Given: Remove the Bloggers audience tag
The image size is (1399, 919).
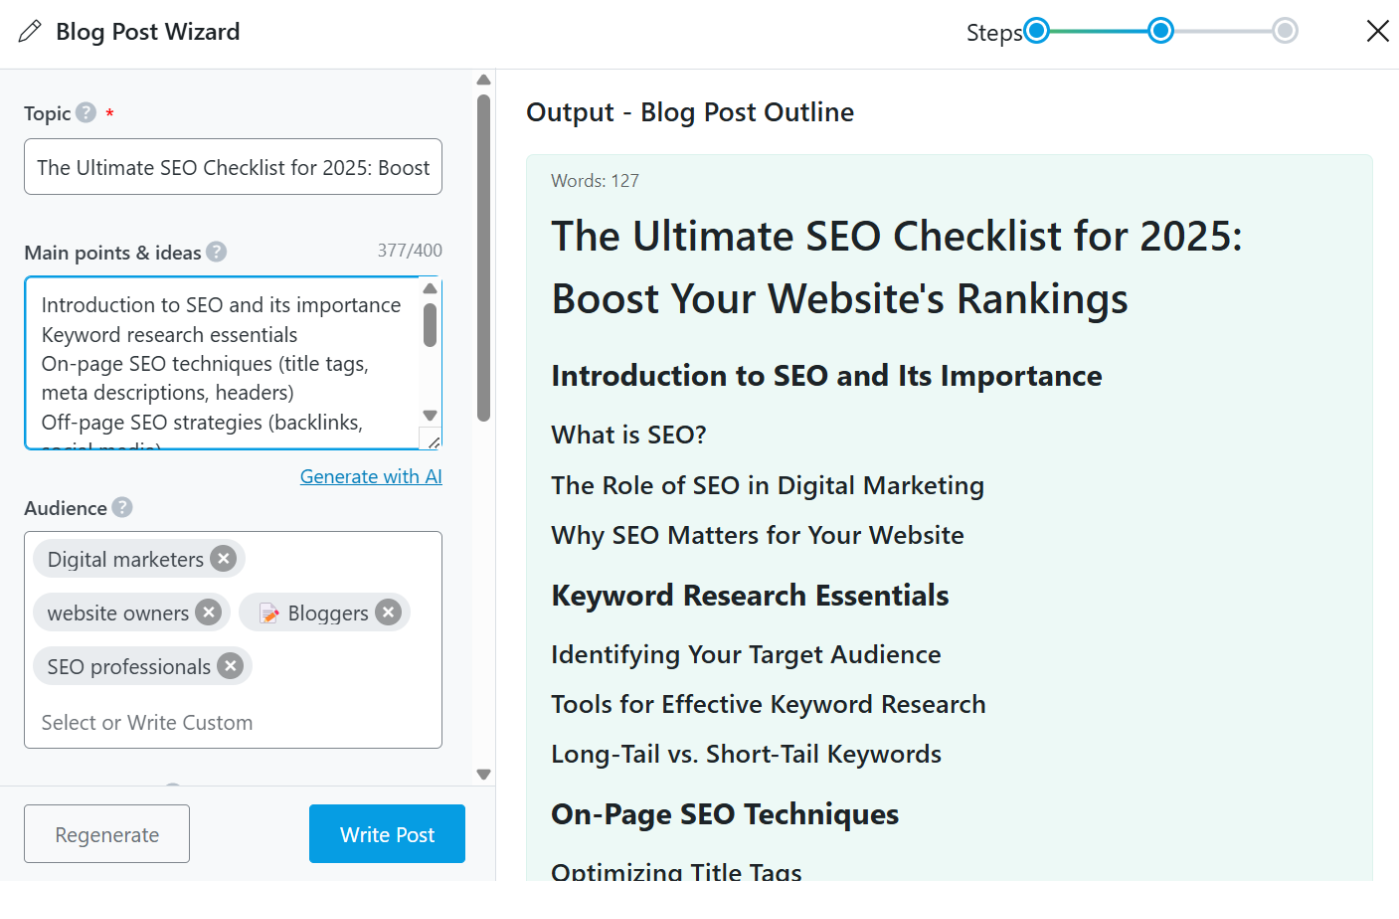Looking at the screenshot, I should [388, 612].
